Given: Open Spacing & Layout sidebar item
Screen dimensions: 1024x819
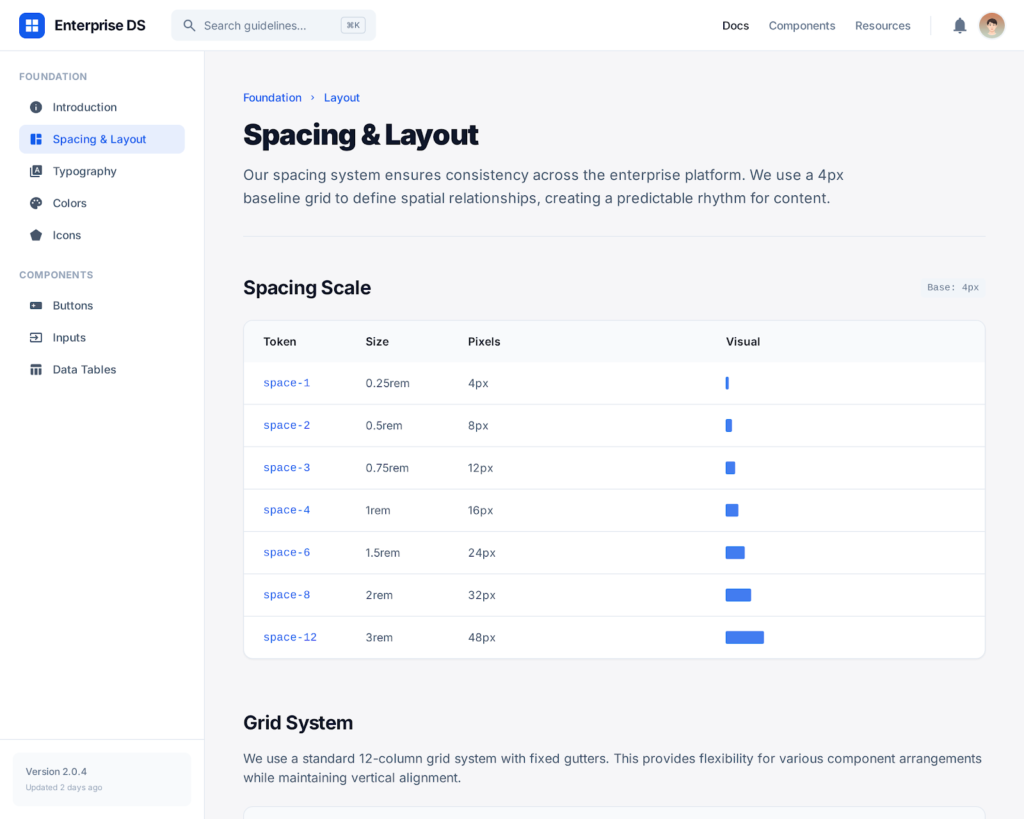Looking at the screenshot, I should (x=101, y=139).
